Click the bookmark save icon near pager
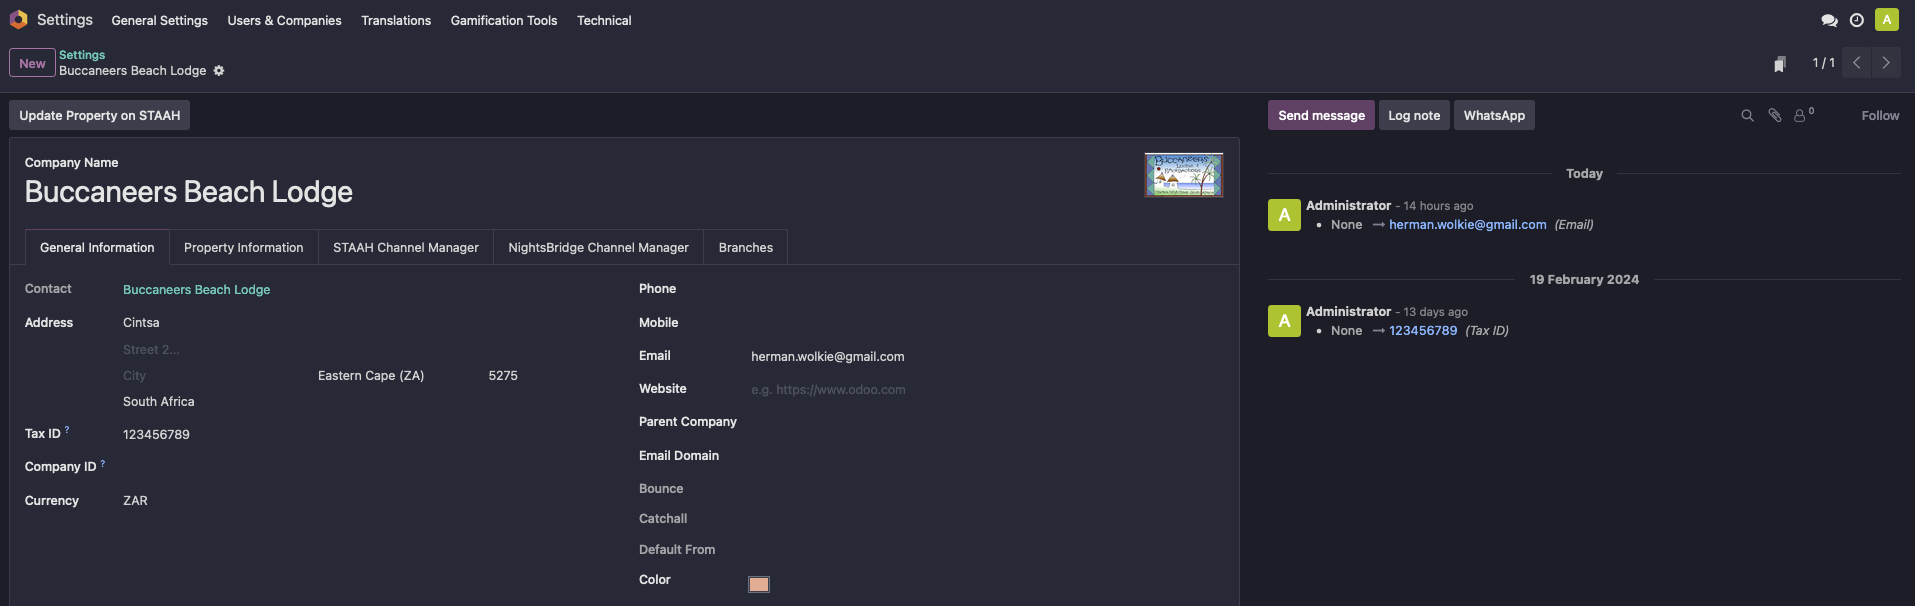The image size is (1915, 606). [x=1780, y=64]
